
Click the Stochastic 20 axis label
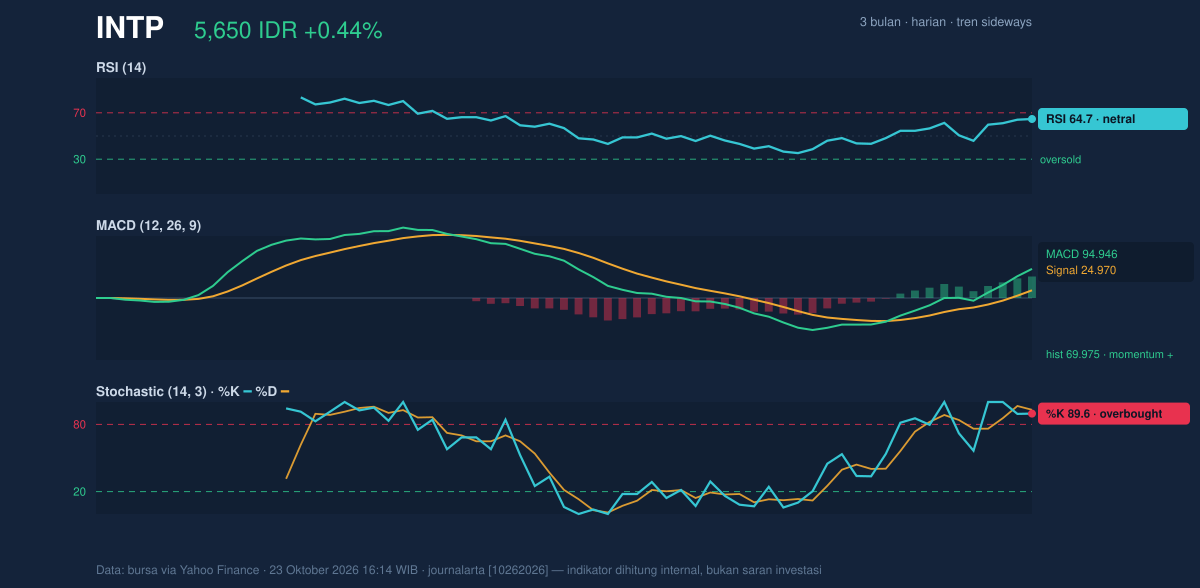pyautogui.click(x=79, y=492)
